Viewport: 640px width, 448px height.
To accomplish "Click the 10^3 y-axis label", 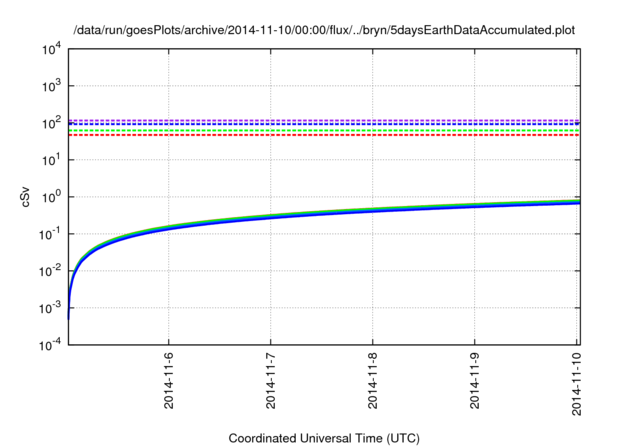I will (x=51, y=86).
